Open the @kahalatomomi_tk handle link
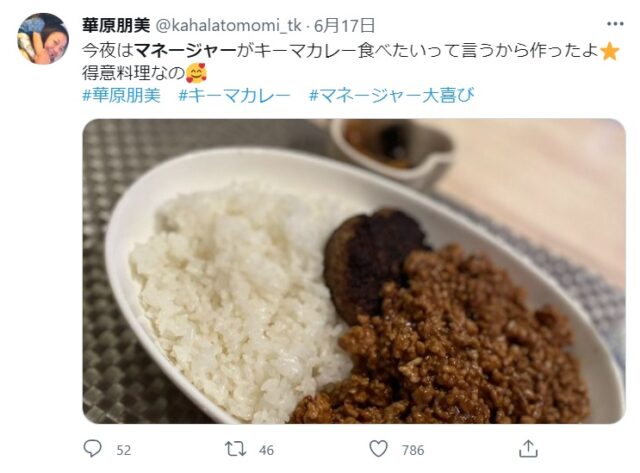The image size is (640, 473). (229, 26)
